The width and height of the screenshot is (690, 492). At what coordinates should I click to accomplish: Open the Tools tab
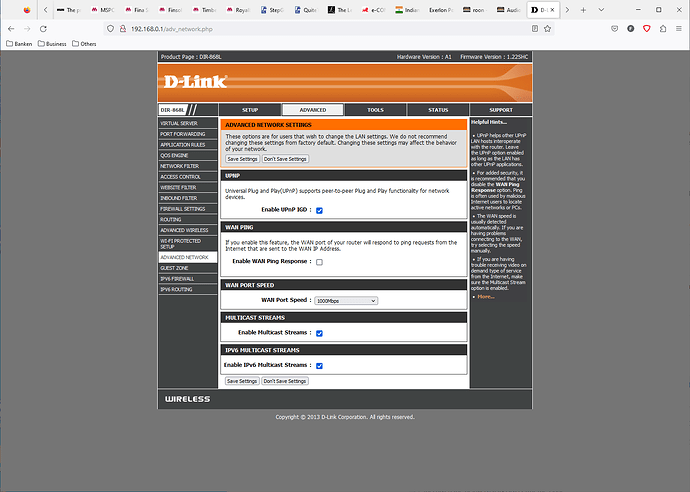(375, 110)
